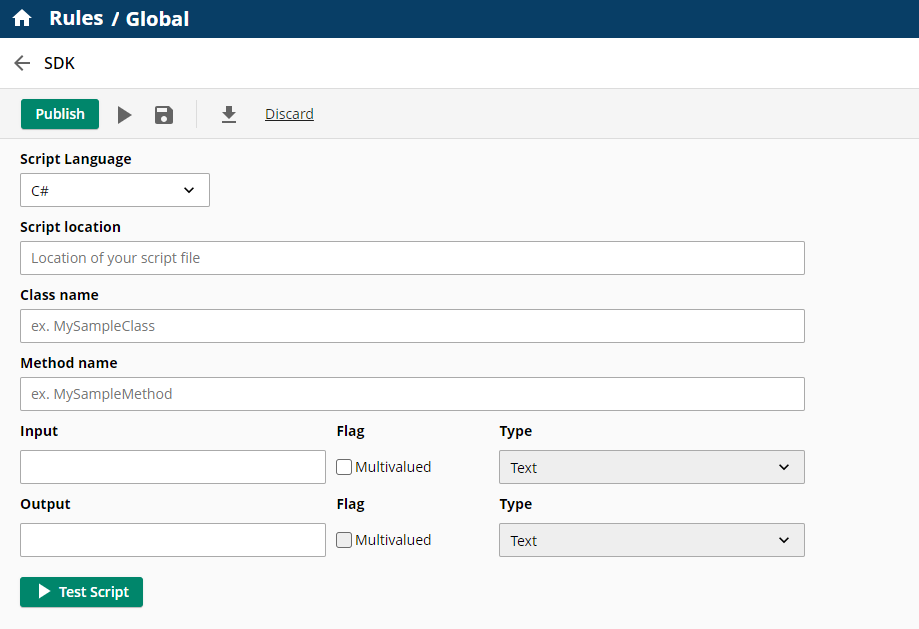This screenshot has width=919, height=629.
Task: Go back using the arrow beside SDK
Action: (22, 63)
